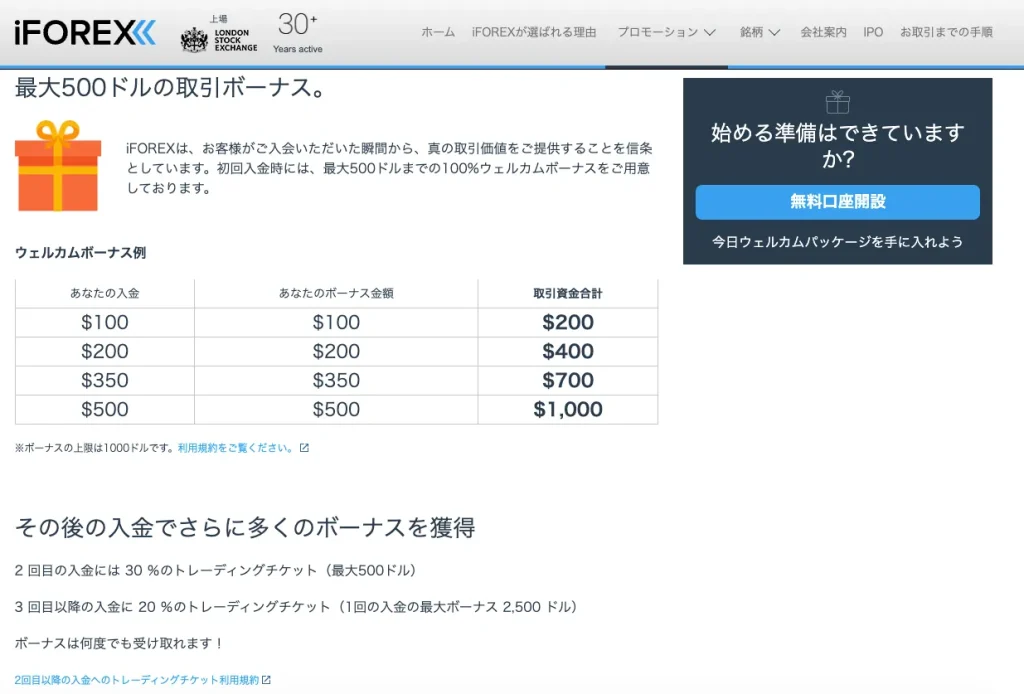
Task: Click external link icon after 利用規約をご覧ください
Action: pyautogui.click(x=304, y=448)
